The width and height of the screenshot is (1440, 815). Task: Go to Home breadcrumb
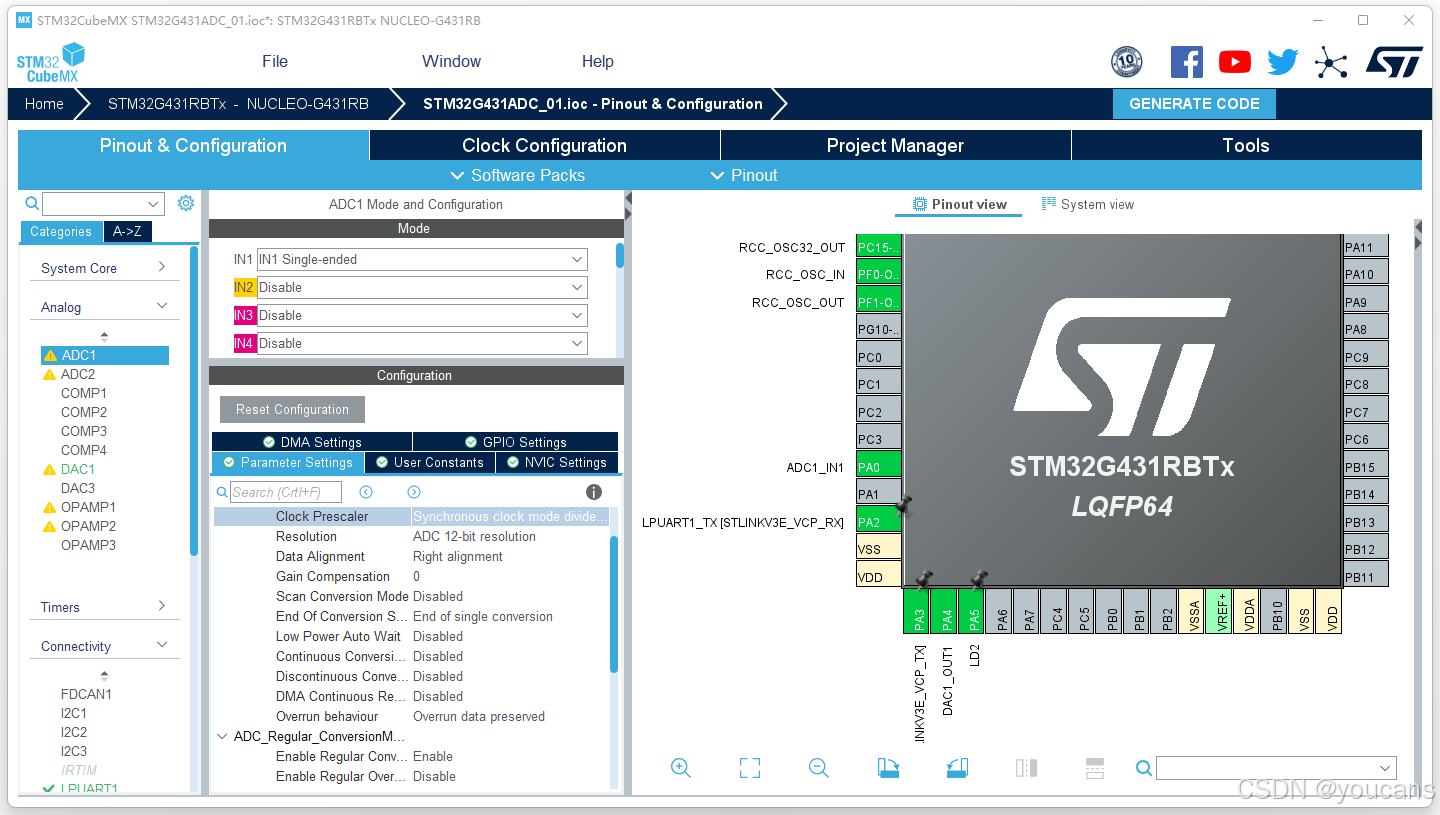(44, 103)
